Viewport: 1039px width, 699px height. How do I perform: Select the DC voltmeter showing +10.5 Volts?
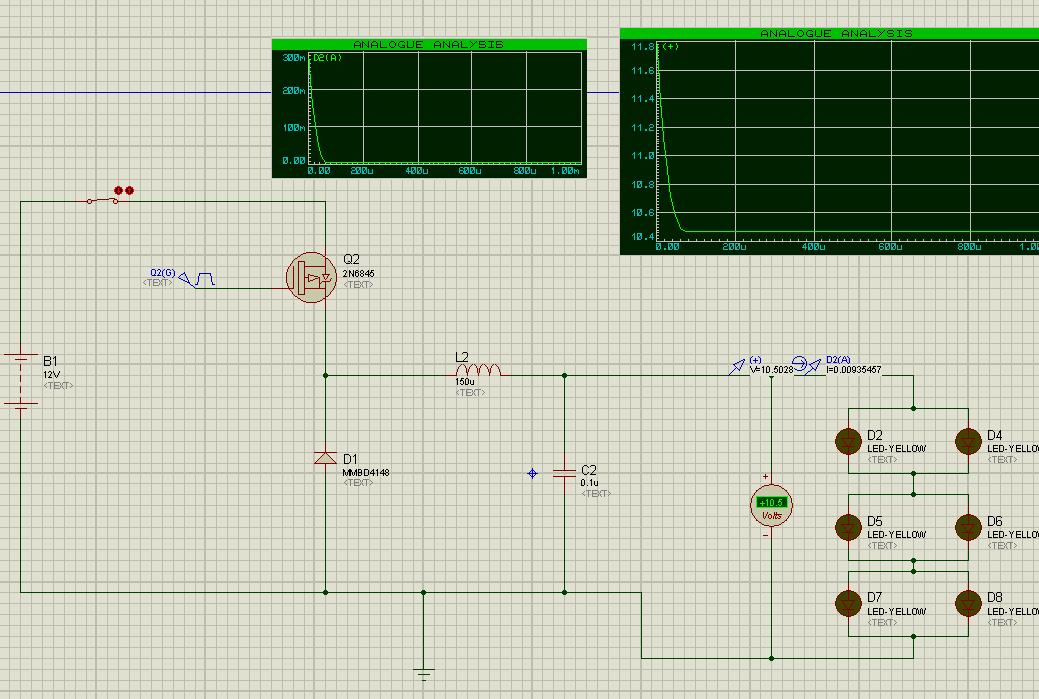pyautogui.click(x=771, y=506)
